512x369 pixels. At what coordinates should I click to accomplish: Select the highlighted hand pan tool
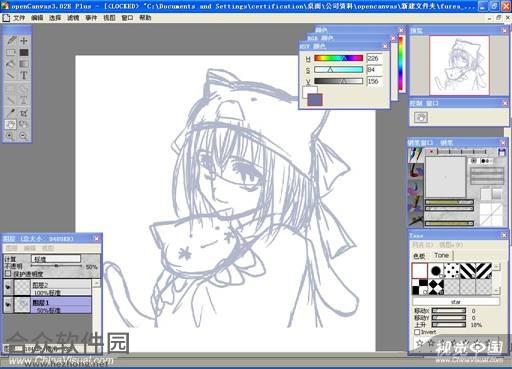[x=11, y=125]
